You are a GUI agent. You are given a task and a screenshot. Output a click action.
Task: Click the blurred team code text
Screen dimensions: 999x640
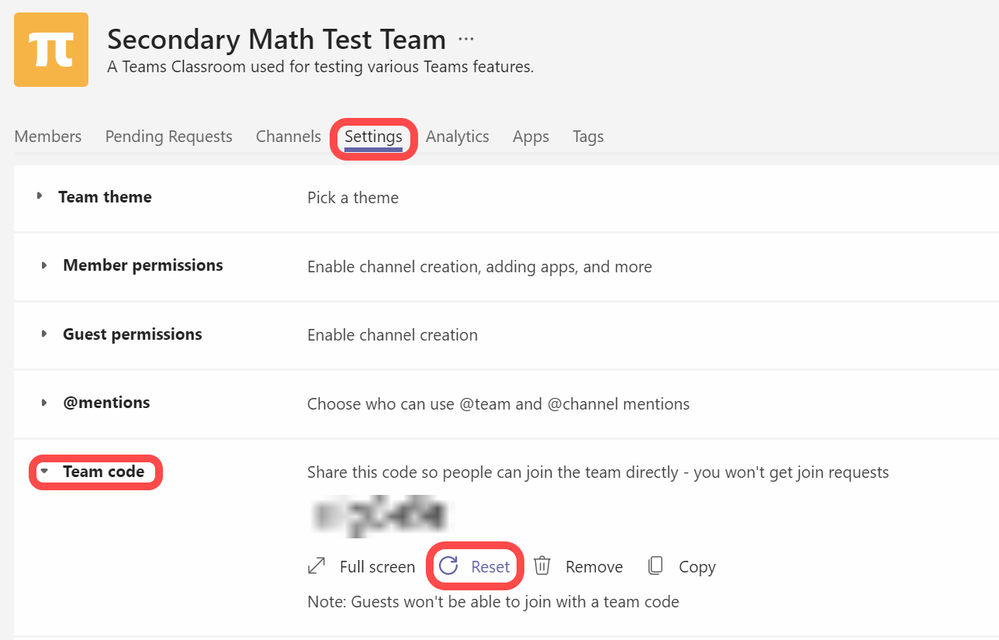tap(380, 515)
